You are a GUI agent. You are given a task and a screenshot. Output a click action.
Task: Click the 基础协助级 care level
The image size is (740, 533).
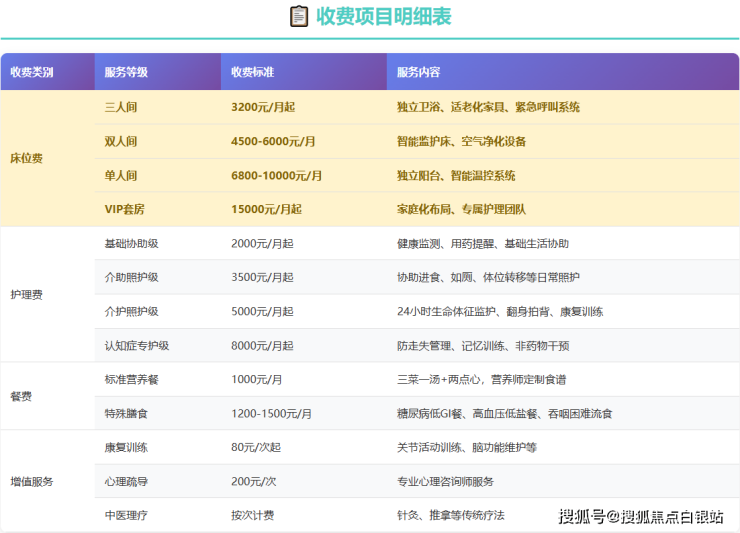pos(131,243)
